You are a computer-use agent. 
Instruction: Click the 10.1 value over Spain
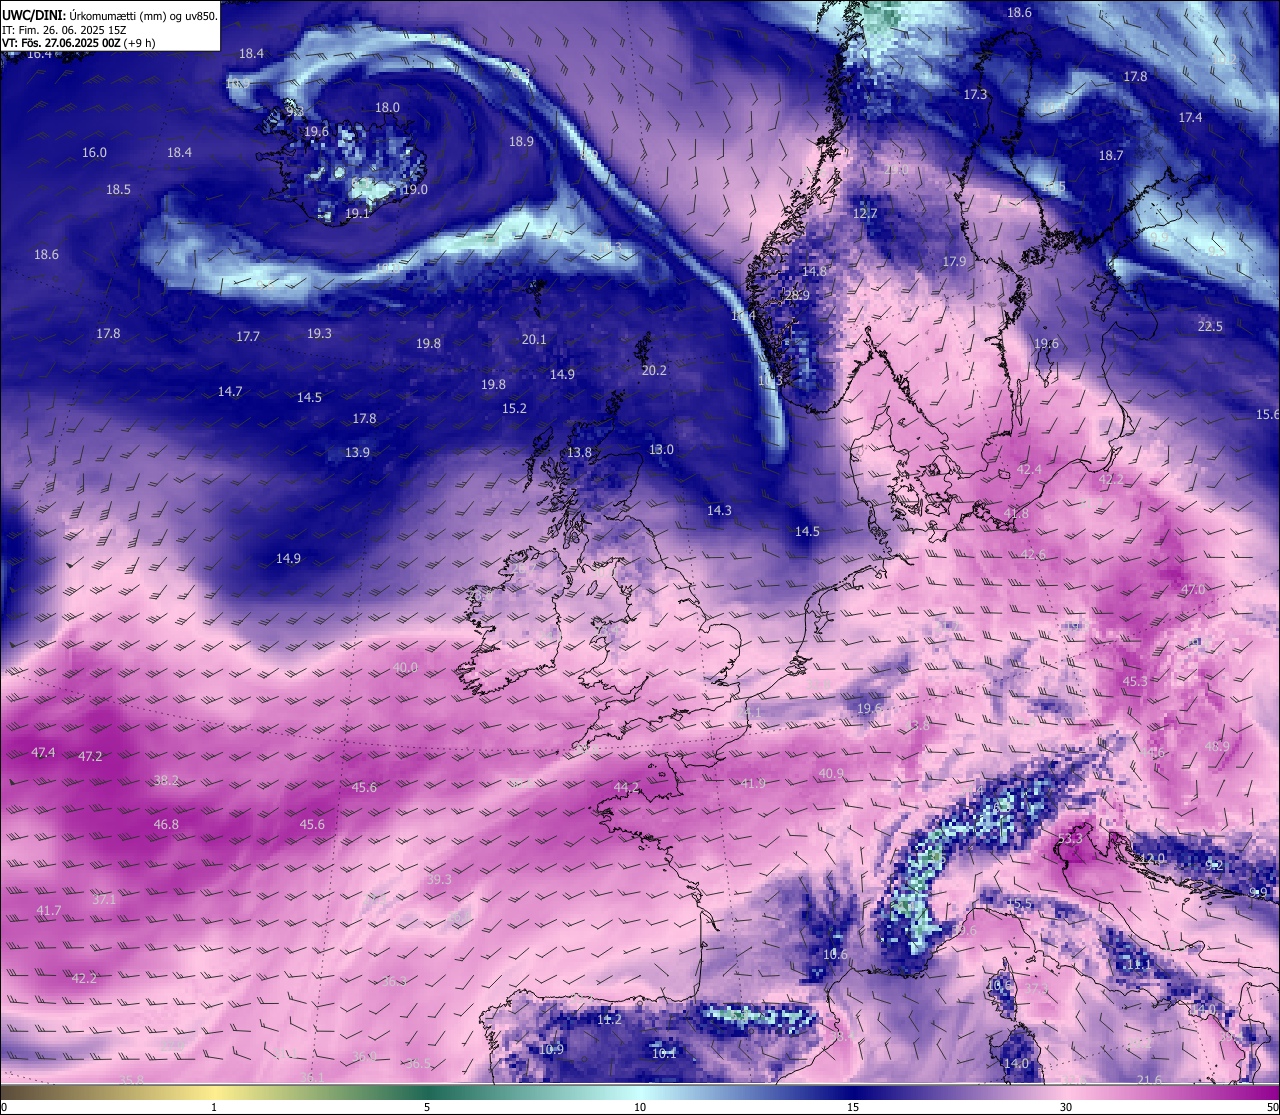click(x=664, y=1054)
